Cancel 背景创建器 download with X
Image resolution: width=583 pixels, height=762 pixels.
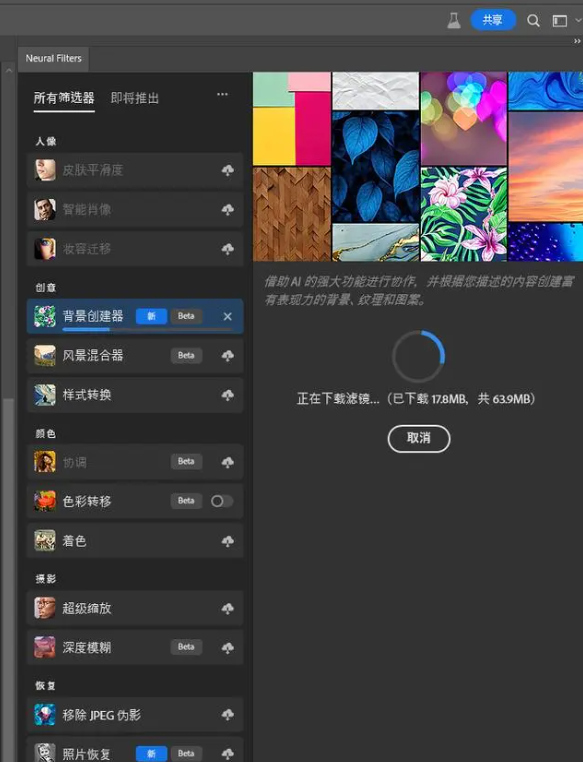[x=227, y=317]
